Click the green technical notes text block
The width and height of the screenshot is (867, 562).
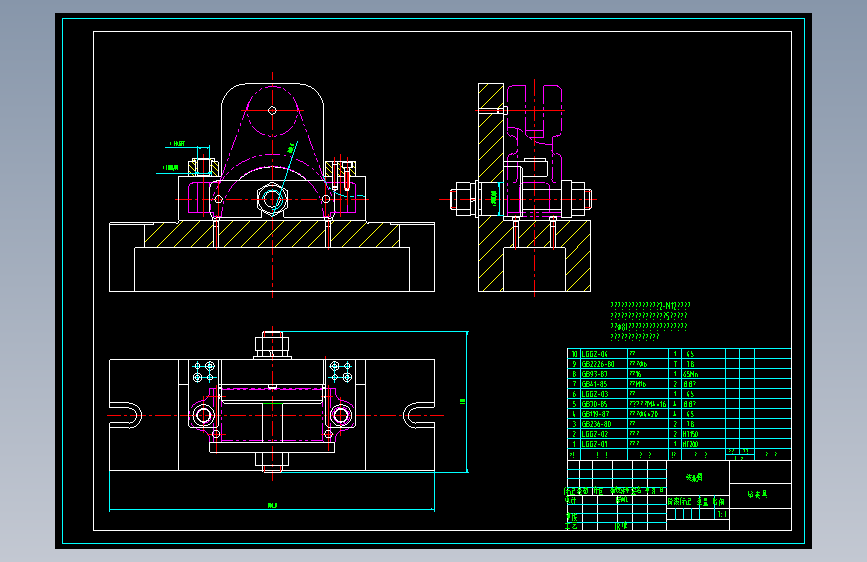click(650, 321)
